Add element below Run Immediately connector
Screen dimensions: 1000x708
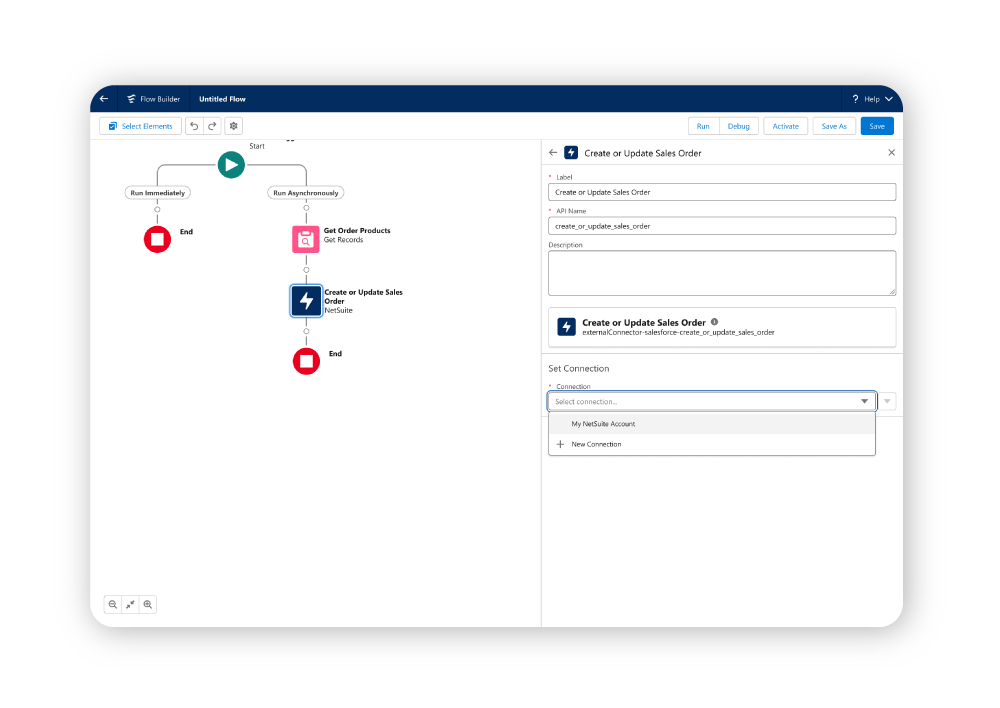(x=158, y=209)
